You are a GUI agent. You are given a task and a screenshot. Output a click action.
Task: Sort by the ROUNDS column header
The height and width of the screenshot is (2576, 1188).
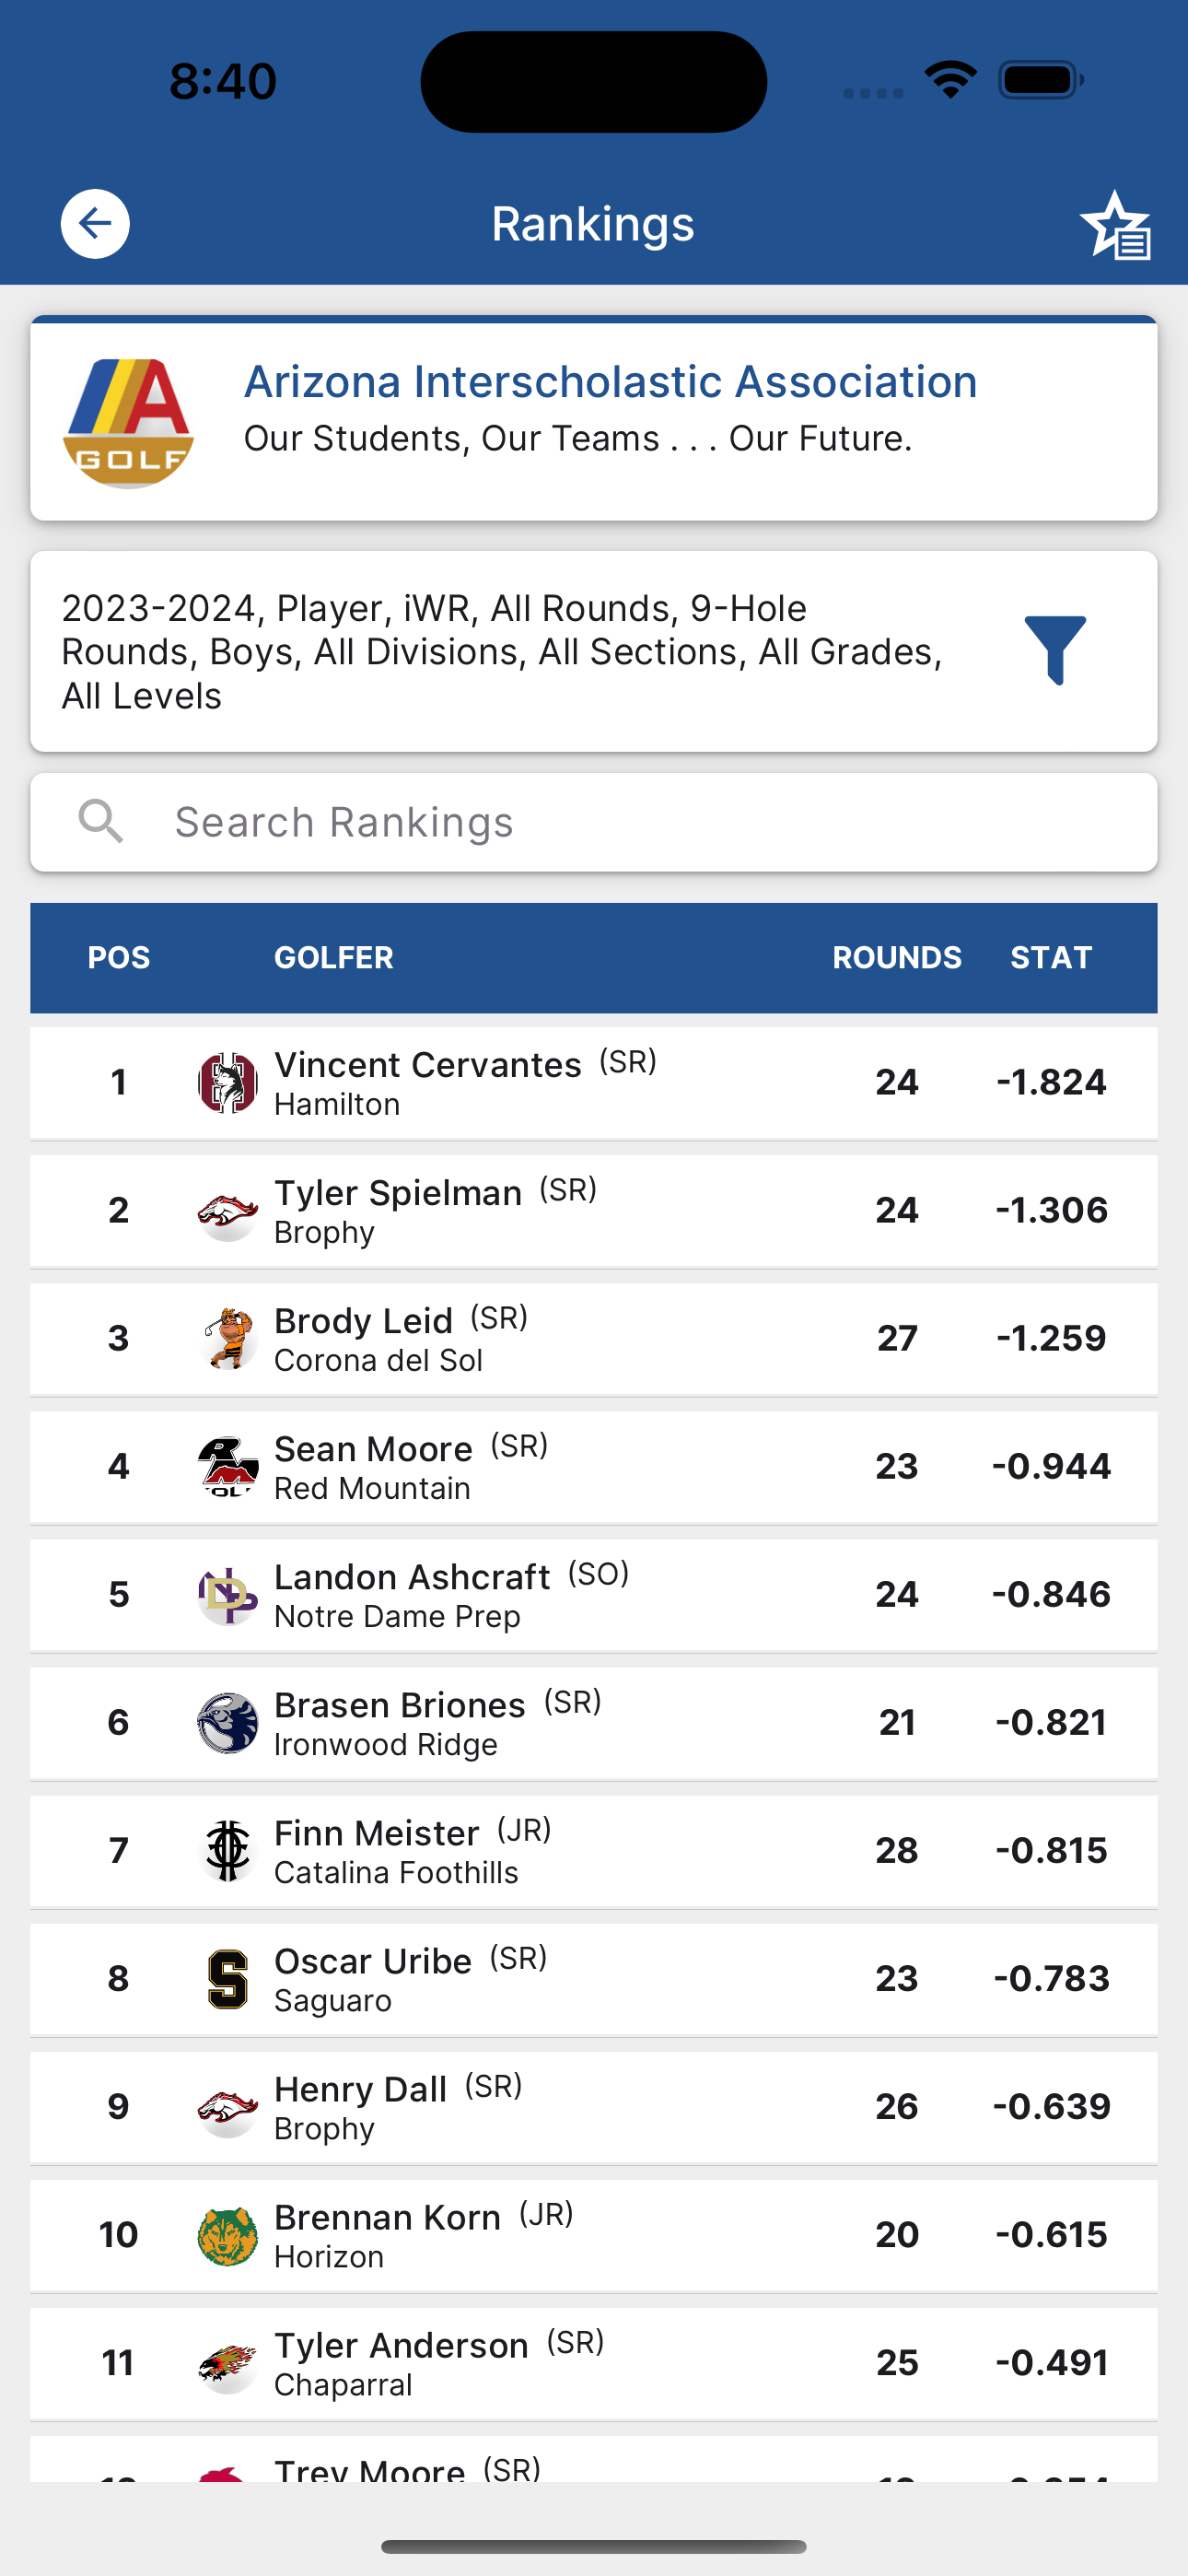point(897,957)
